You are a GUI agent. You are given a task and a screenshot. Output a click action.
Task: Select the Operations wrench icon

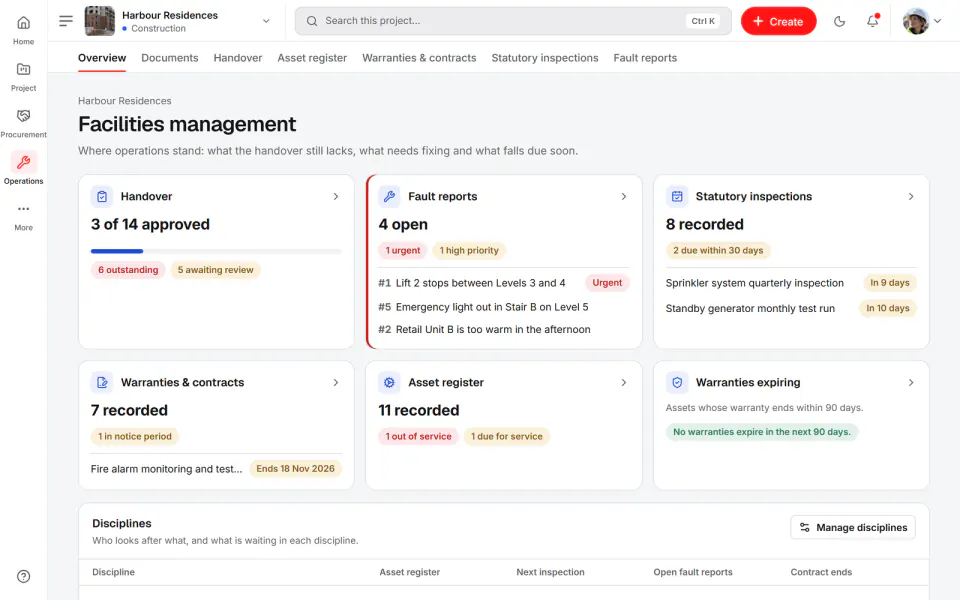click(x=23, y=162)
